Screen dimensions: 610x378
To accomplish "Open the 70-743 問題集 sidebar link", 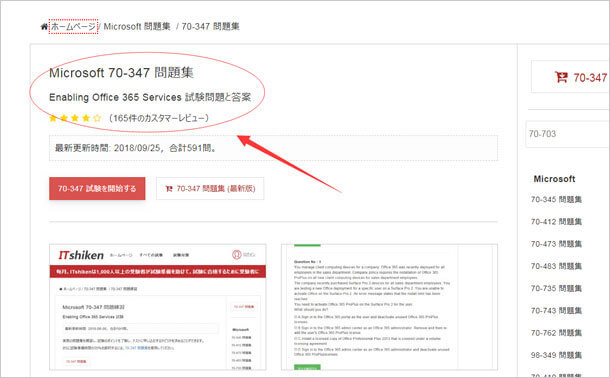I will [556, 310].
